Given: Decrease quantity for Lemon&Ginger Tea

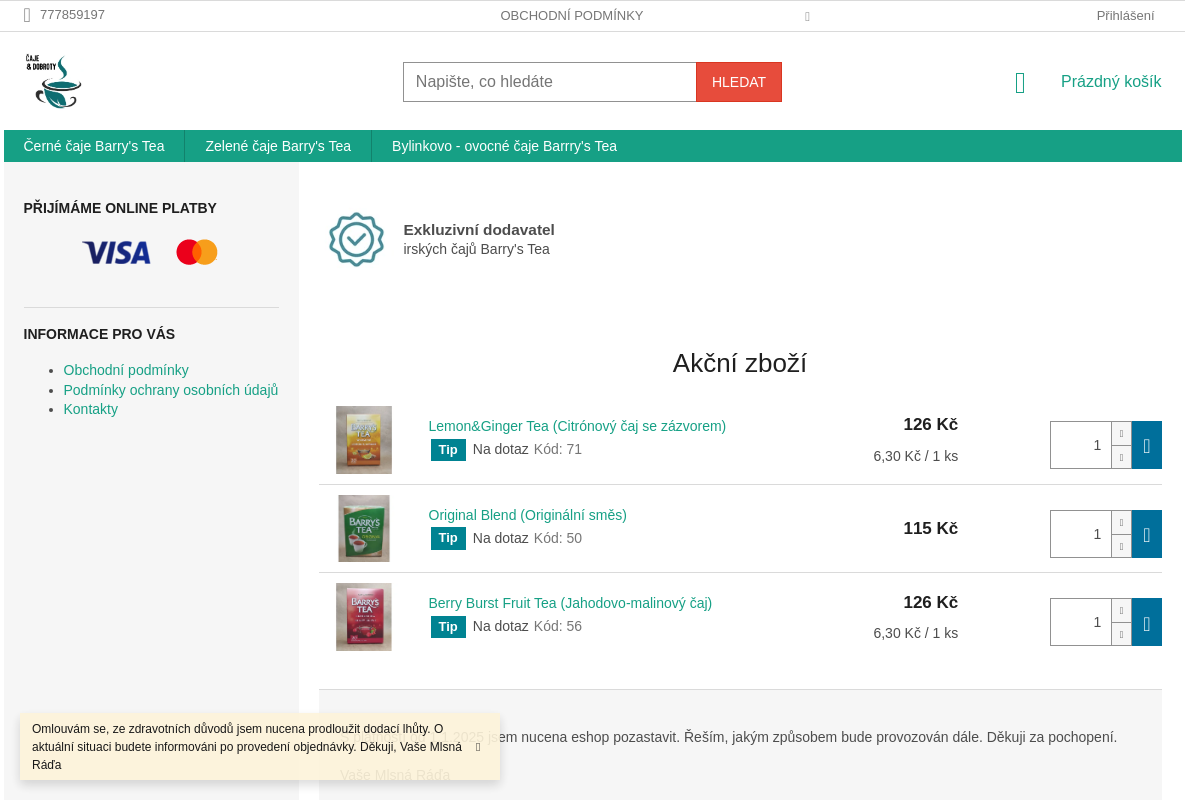Looking at the screenshot, I should coord(1121,457).
